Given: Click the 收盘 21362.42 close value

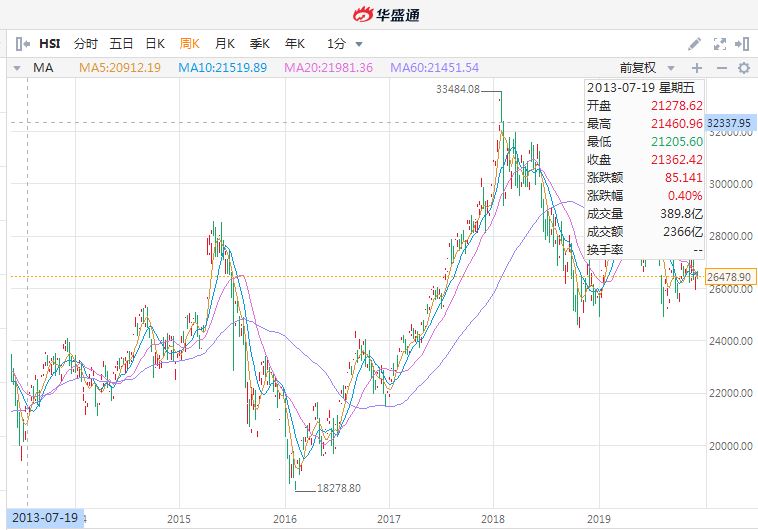Looking at the screenshot, I should point(676,160).
